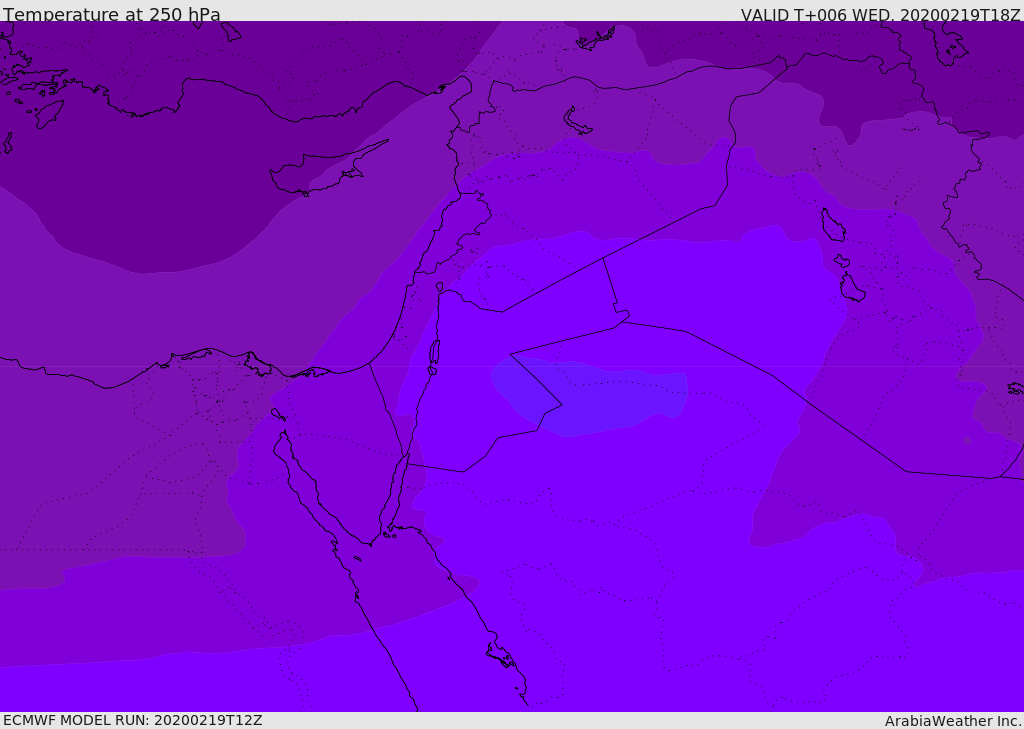Click the 'ArabiaWeather Inc' credit text
The height and width of the screenshot is (729, 1024).
point(953,721)
